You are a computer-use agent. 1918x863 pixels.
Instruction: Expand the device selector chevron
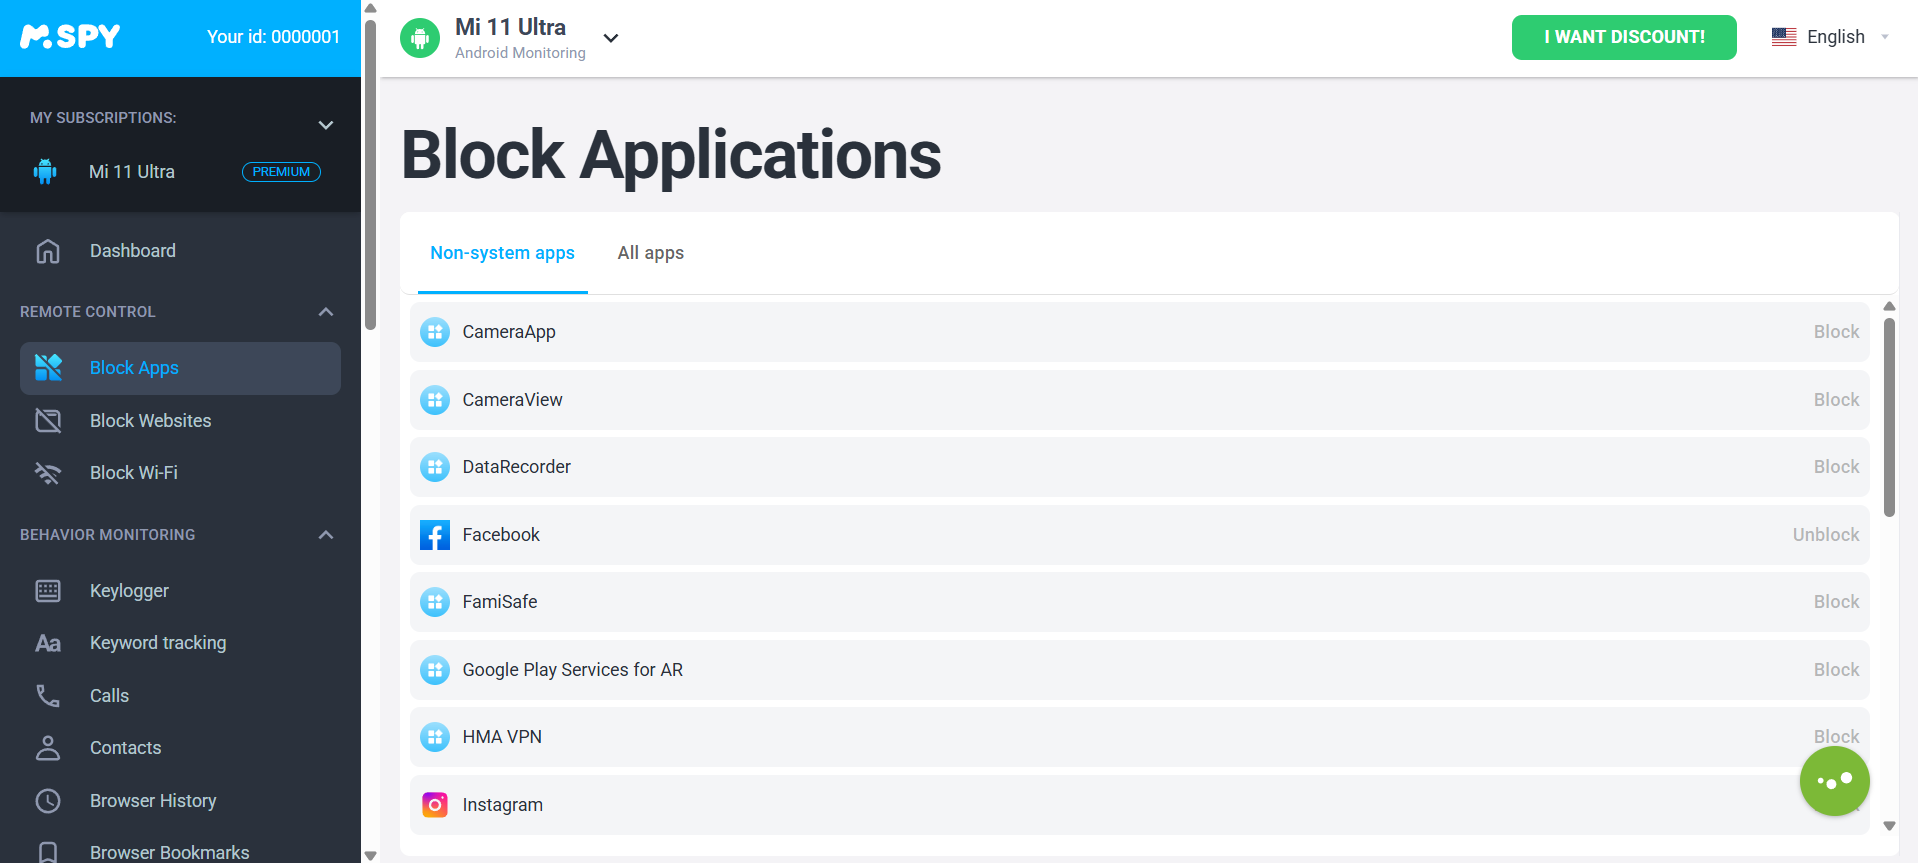[x=611, y=38]
